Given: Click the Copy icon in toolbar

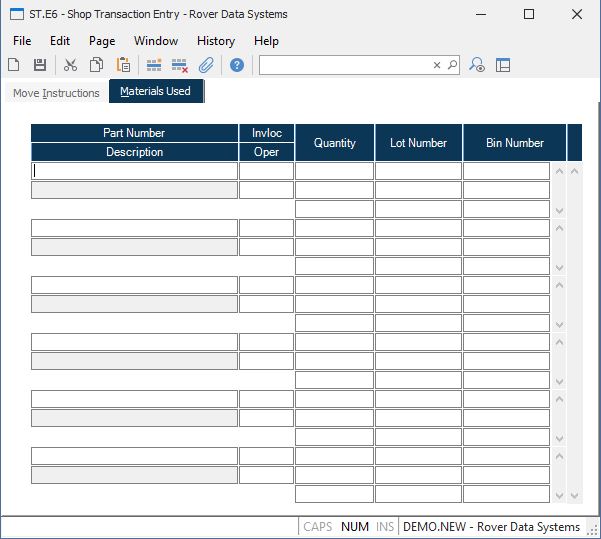Looking at the screenshot, I should tap(97, 65).
